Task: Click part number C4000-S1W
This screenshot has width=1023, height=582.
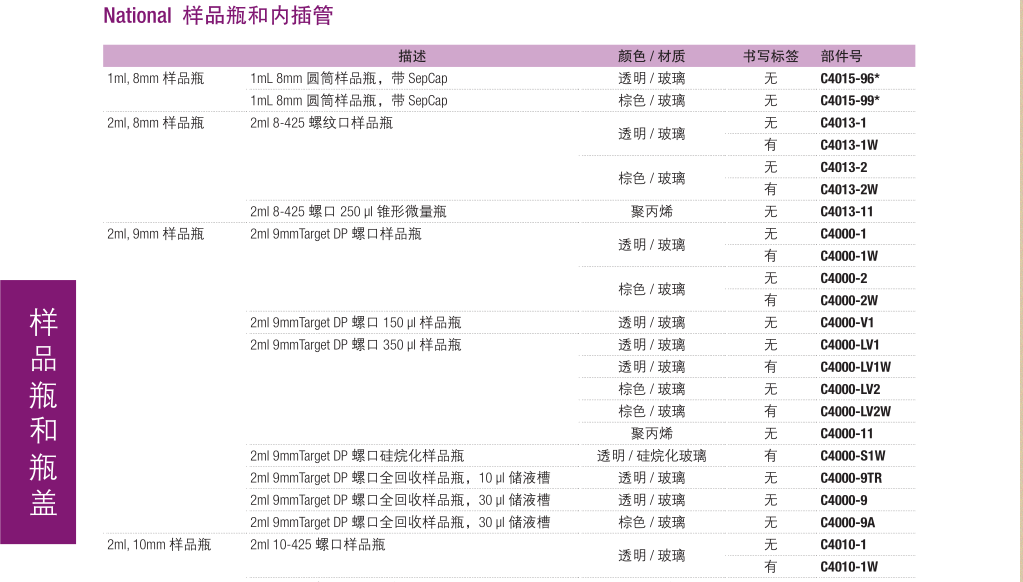Action: pos(853,455)
